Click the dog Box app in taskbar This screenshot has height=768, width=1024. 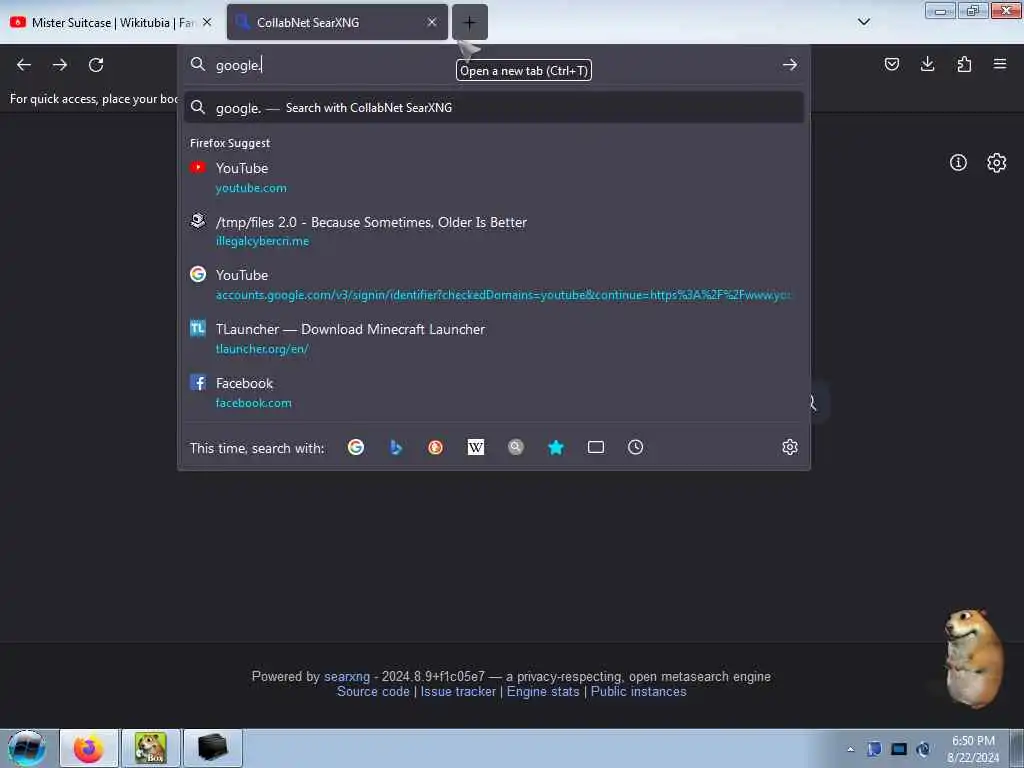(151, 748)
